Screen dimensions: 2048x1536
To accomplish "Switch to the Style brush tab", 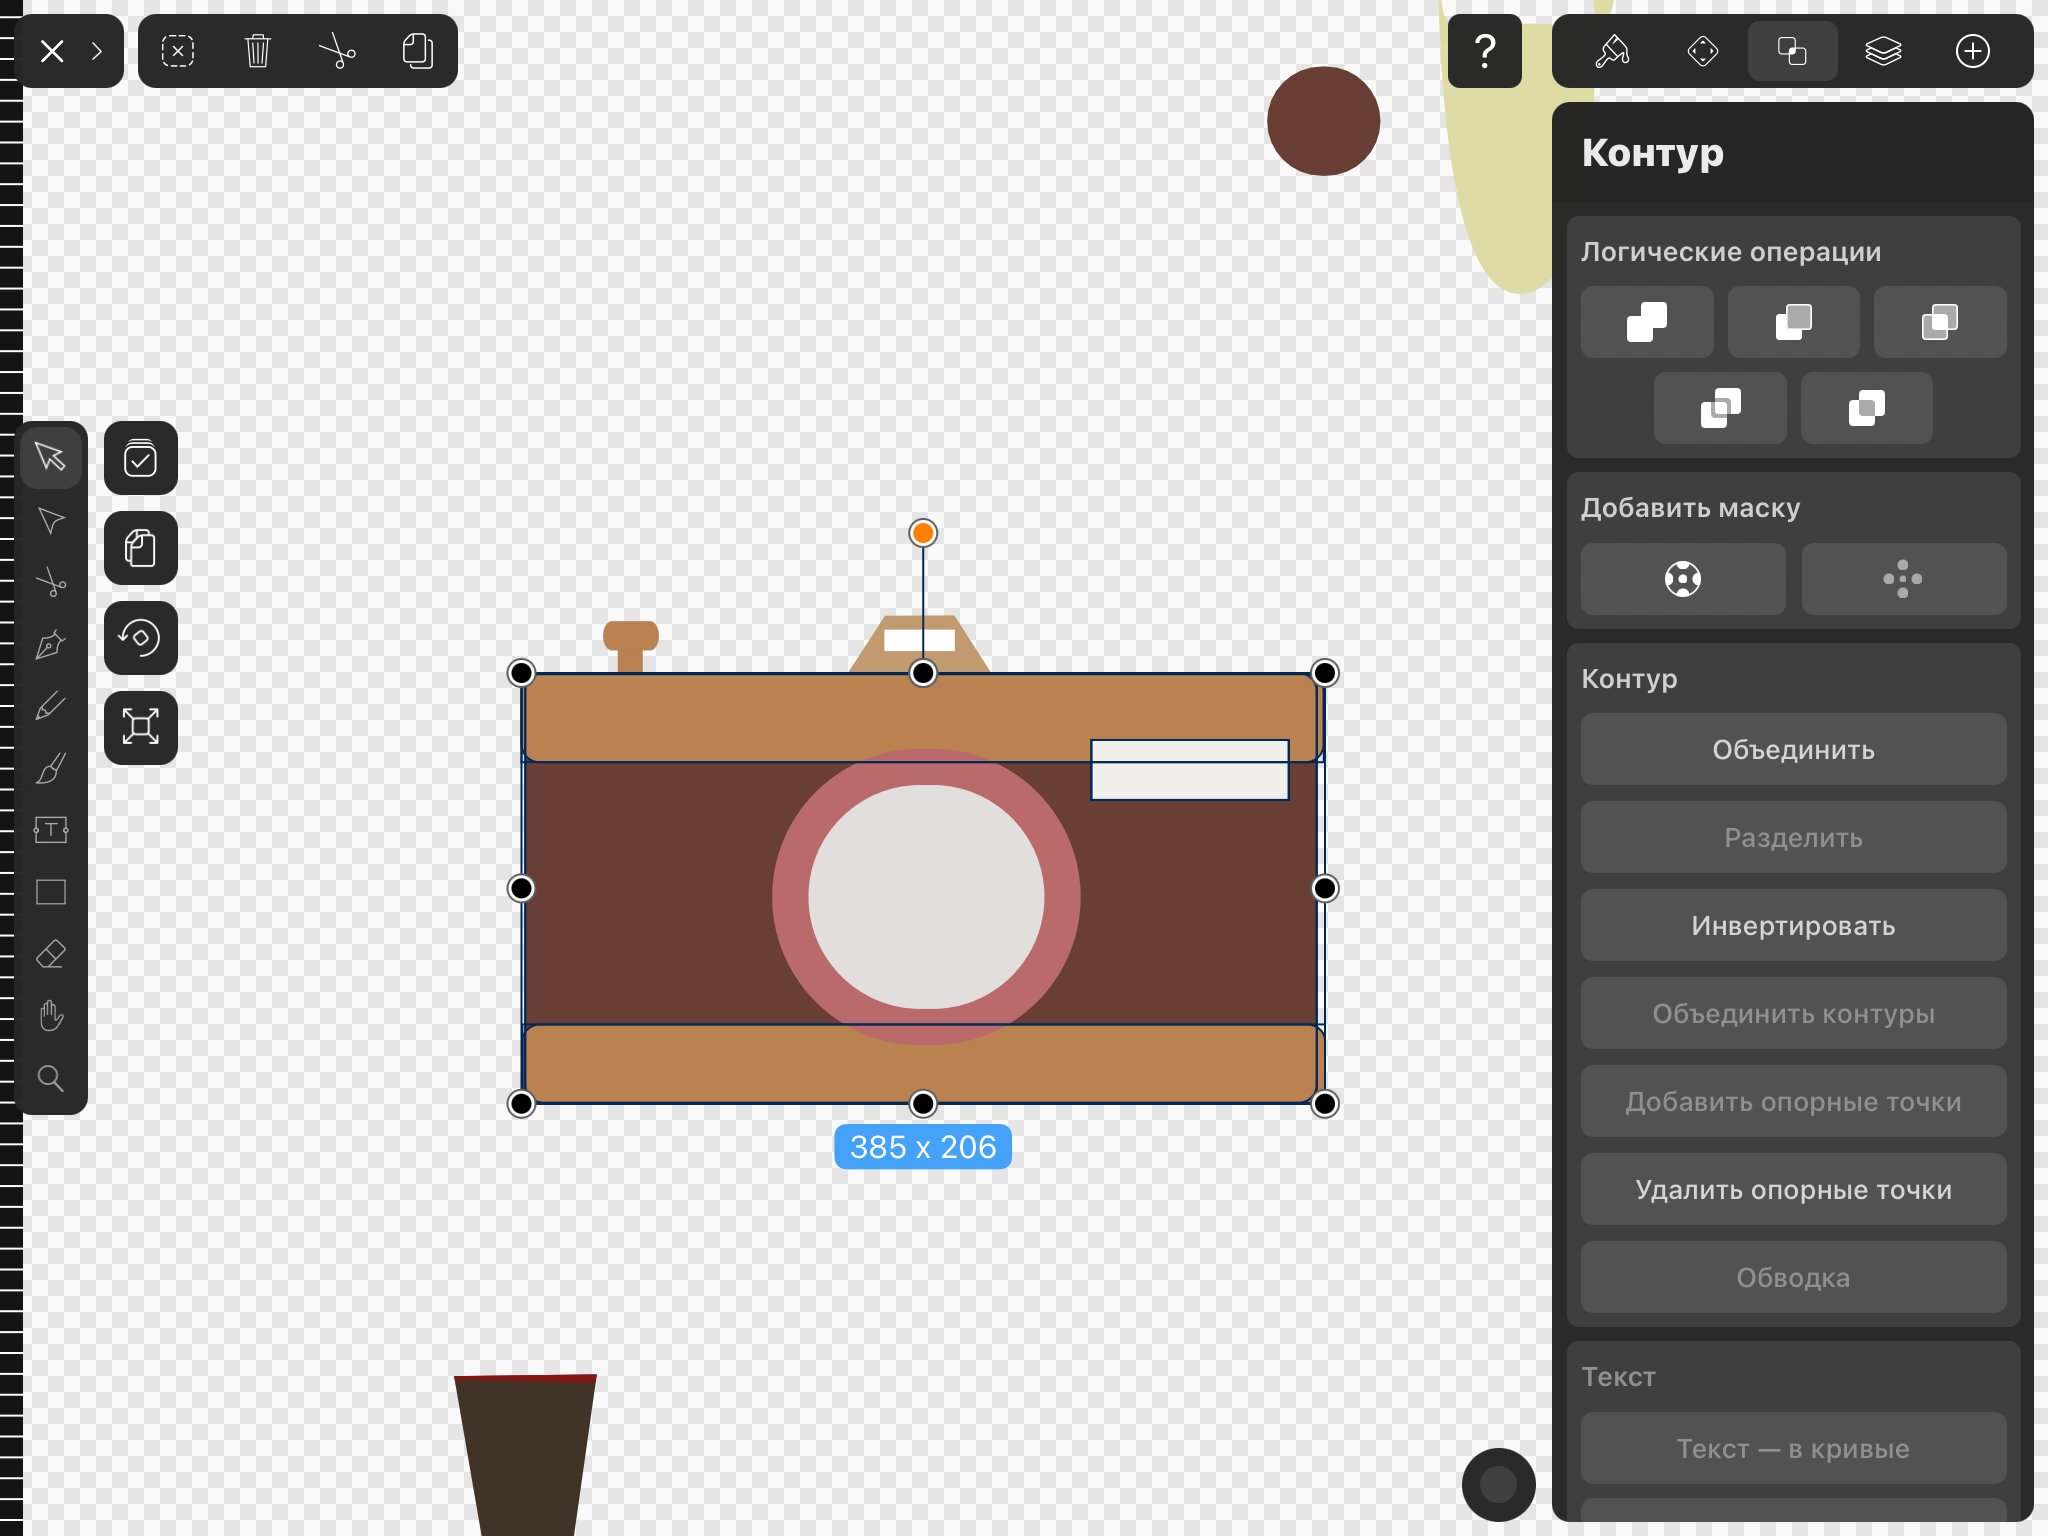I will click(x=1612, y=51).
